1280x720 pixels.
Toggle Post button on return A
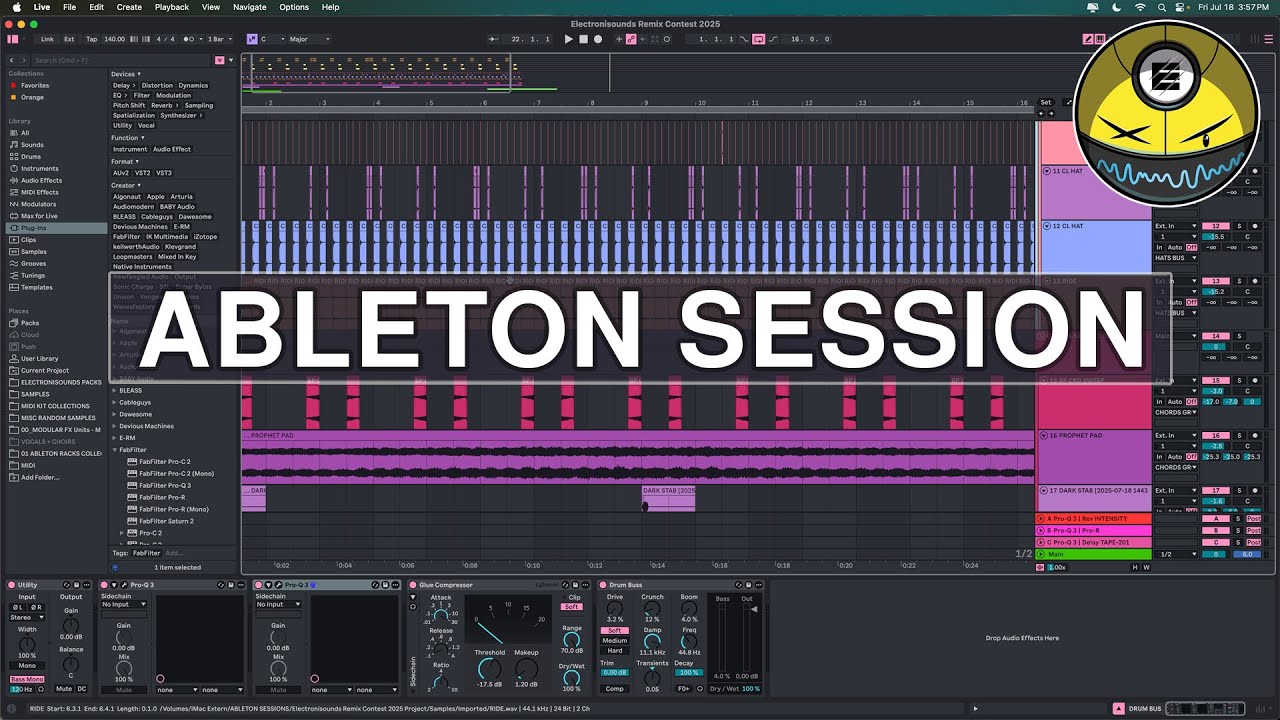tap(1254, 519)
